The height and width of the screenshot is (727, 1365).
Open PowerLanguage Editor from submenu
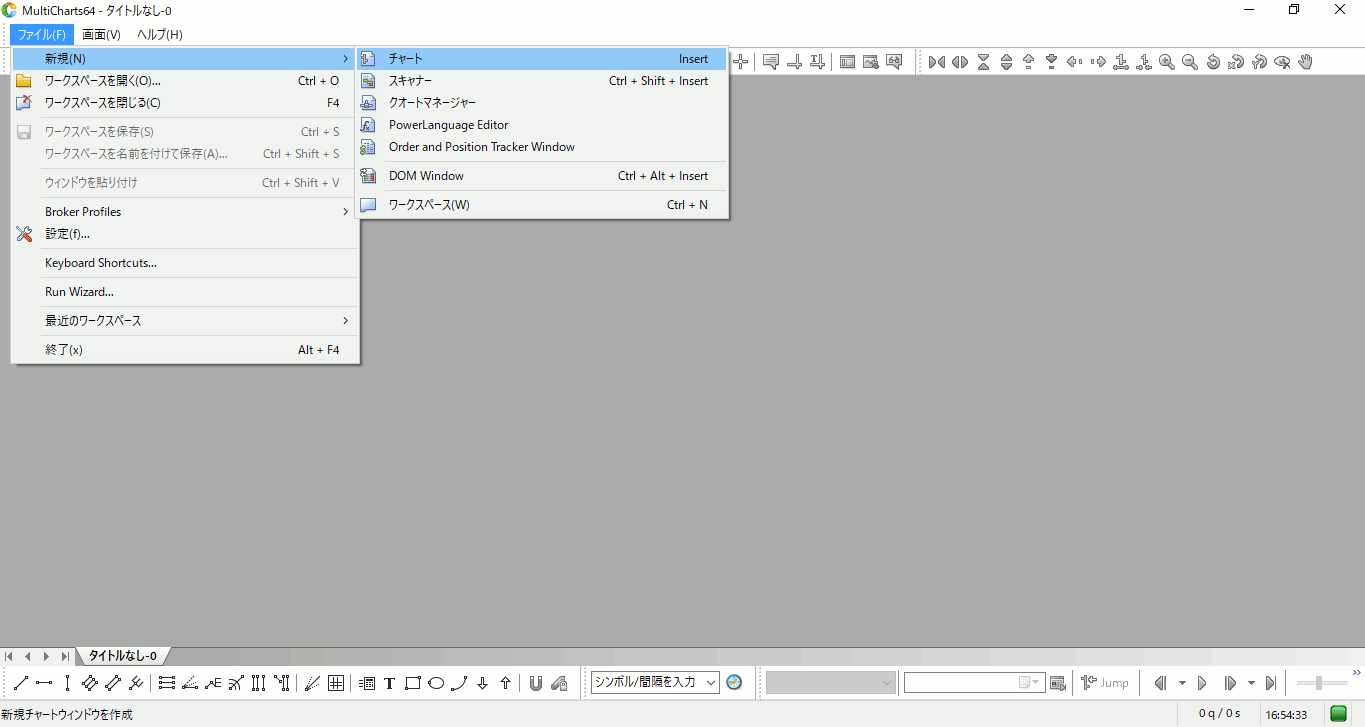coord(448,125)
